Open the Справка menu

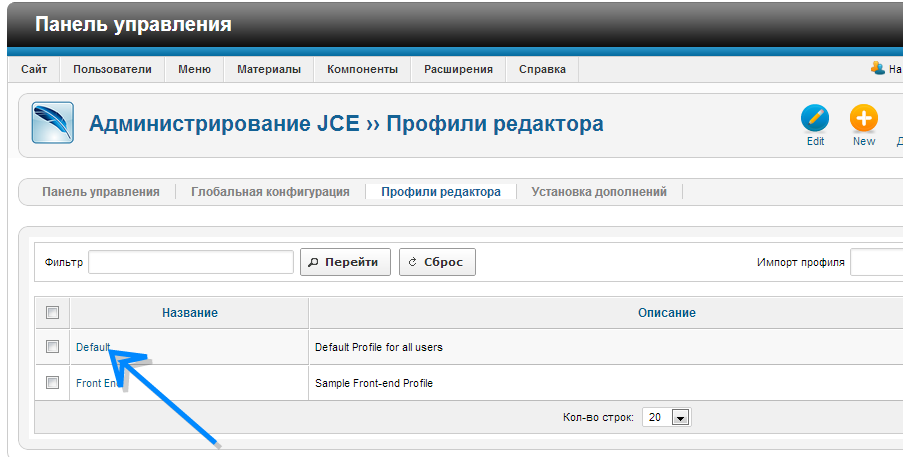tap(542, 69)
